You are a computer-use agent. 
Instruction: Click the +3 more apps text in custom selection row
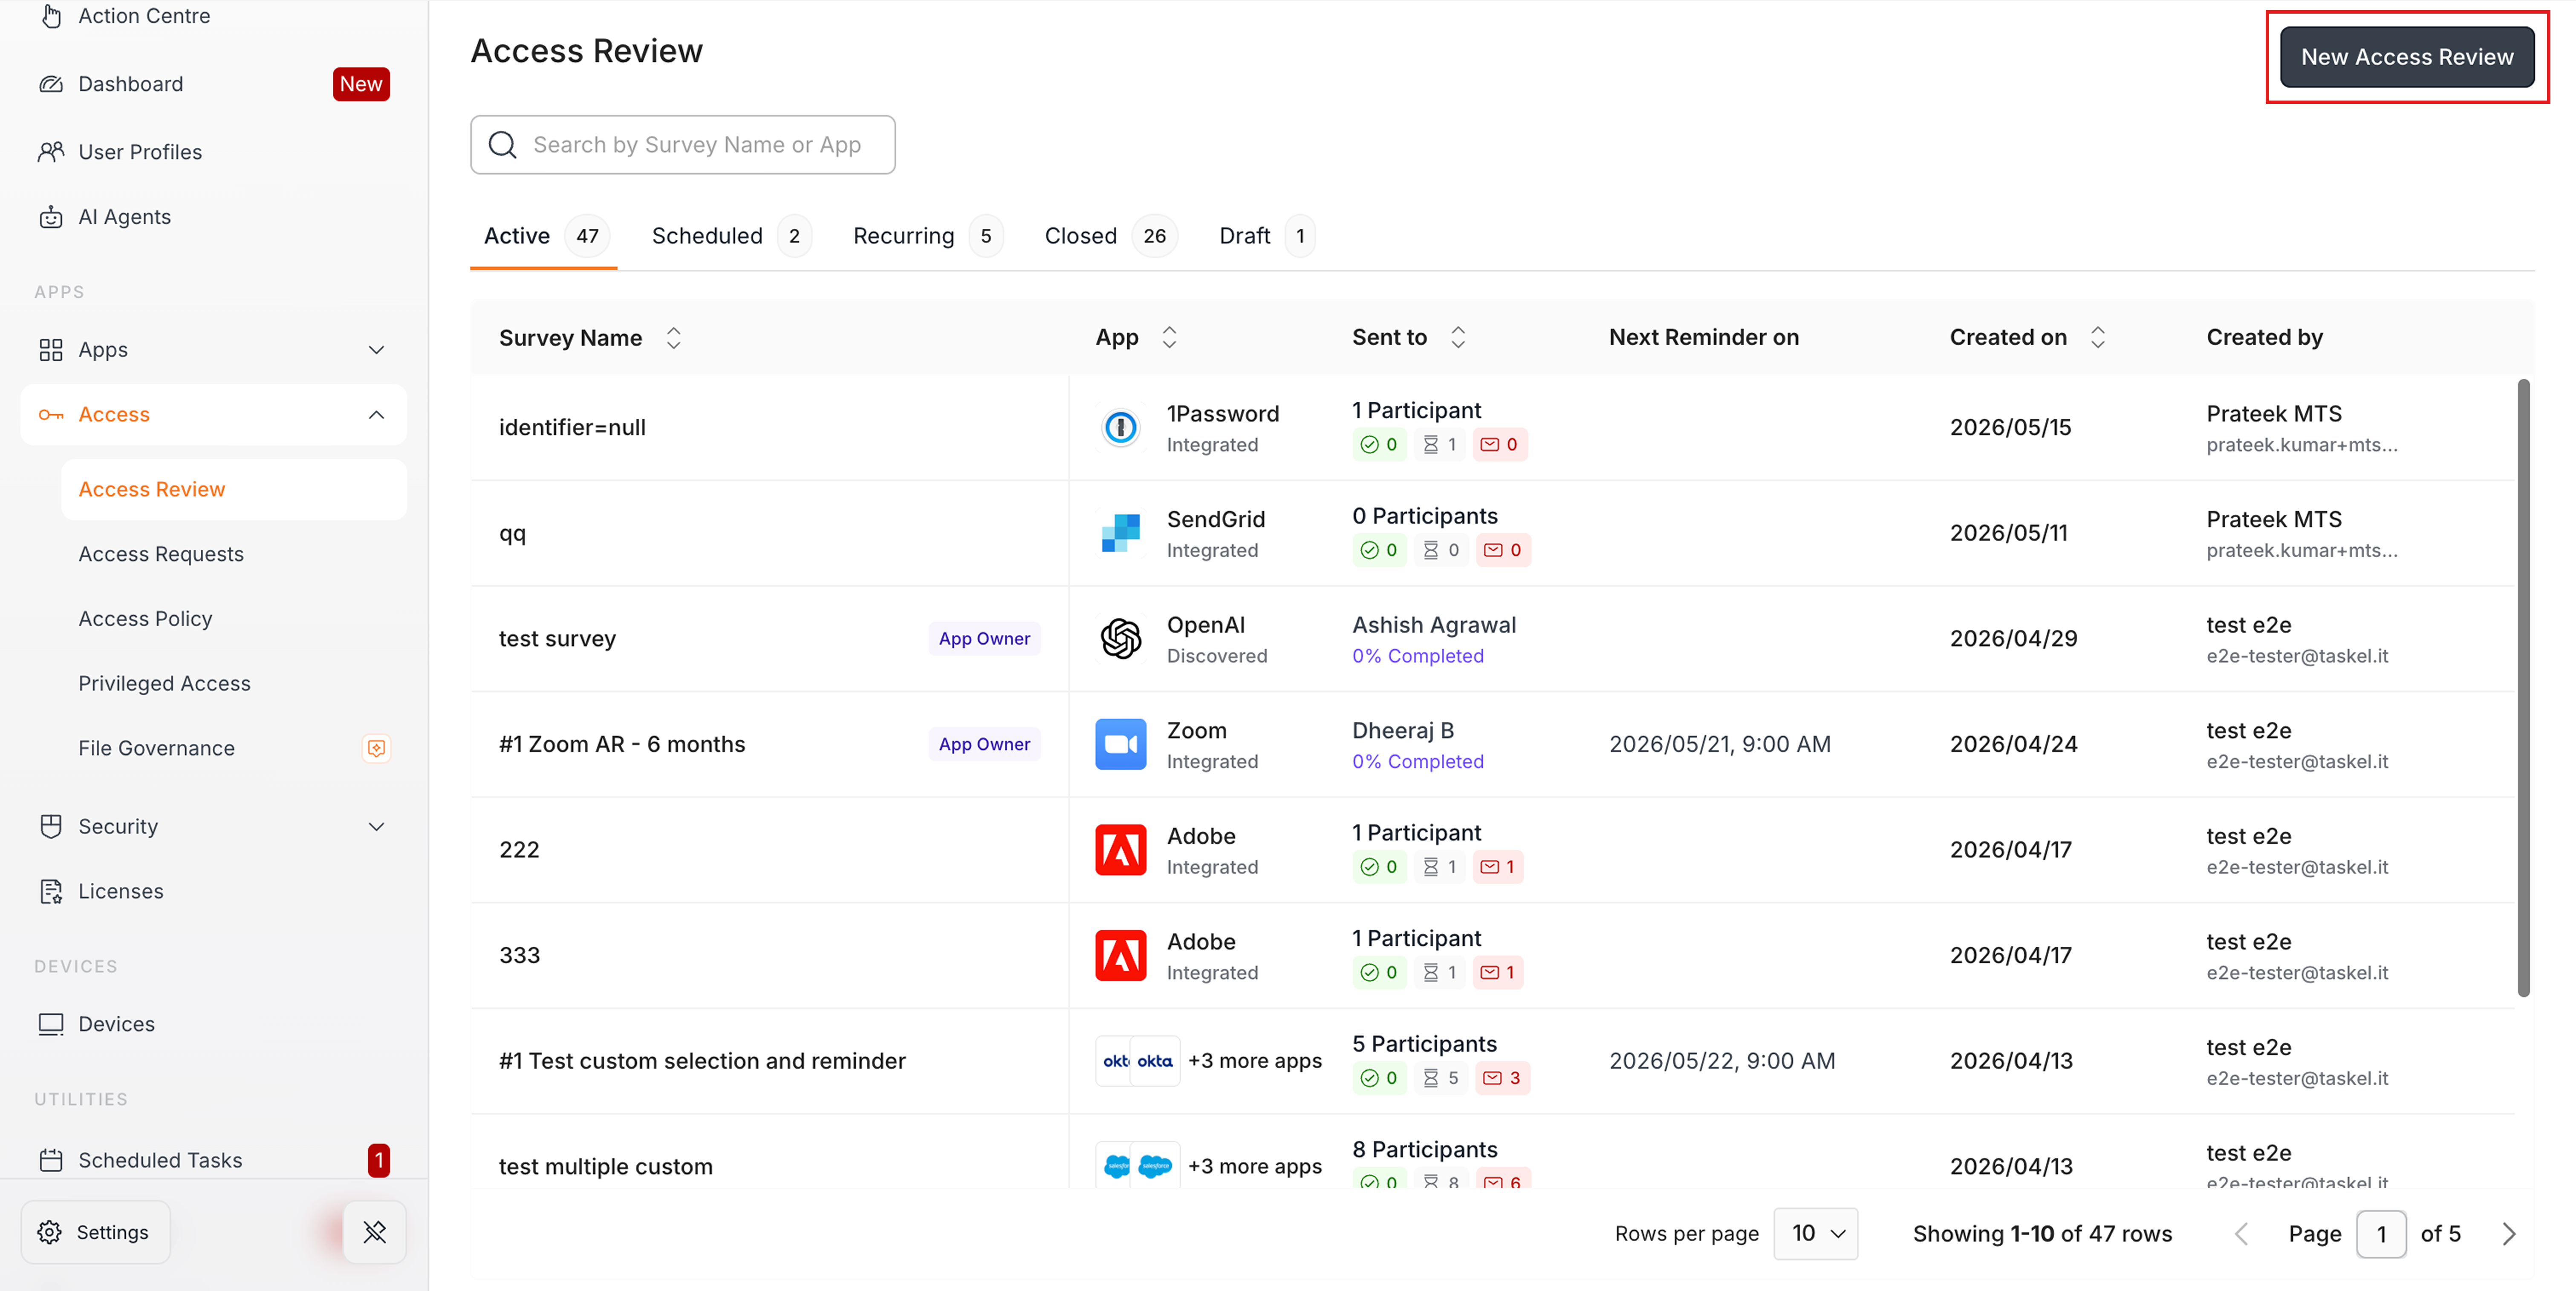click(x=1255, y=1061)
